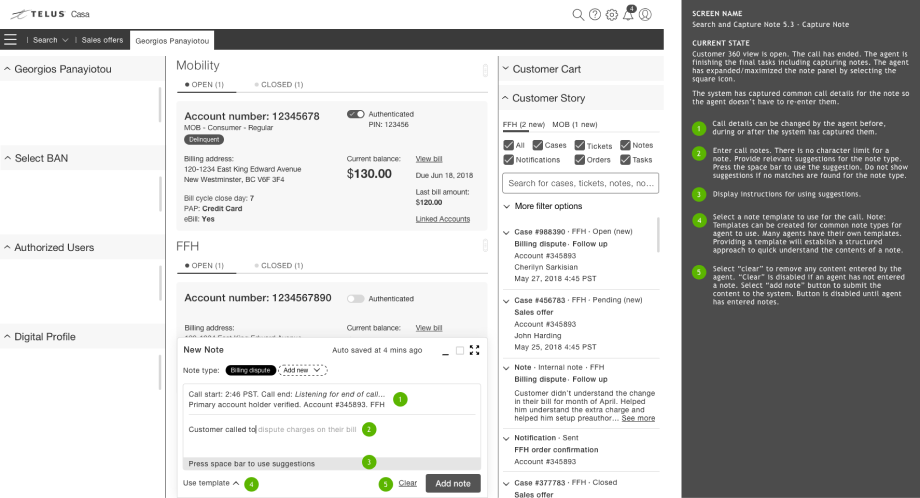This screenshot has height=498, width=920.
Task: Click the full-screen expand arrows icon in New Note
Action: tap(475, 350)
